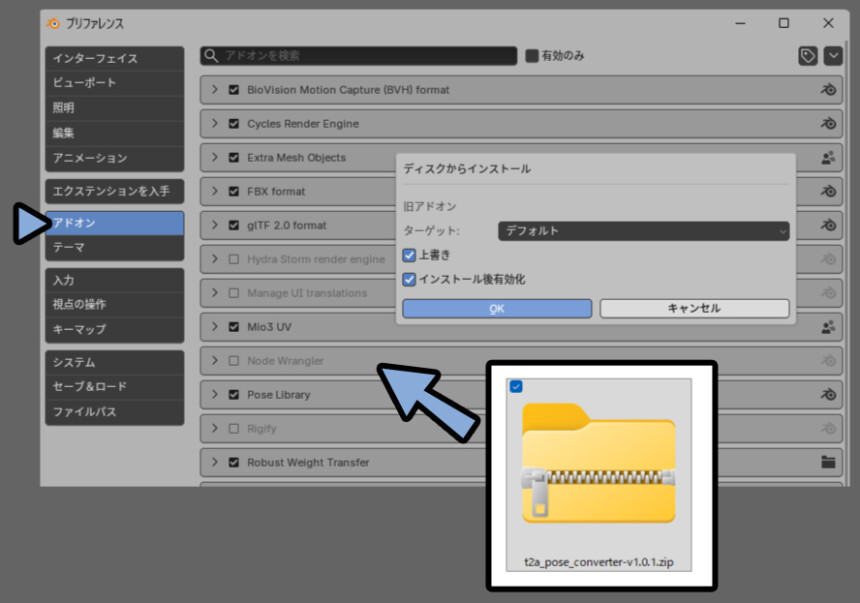The height and width of the screenshot is (603, 860).
Task: Click community icon on Extra Mesh Objects row
Action: [827, 158]
